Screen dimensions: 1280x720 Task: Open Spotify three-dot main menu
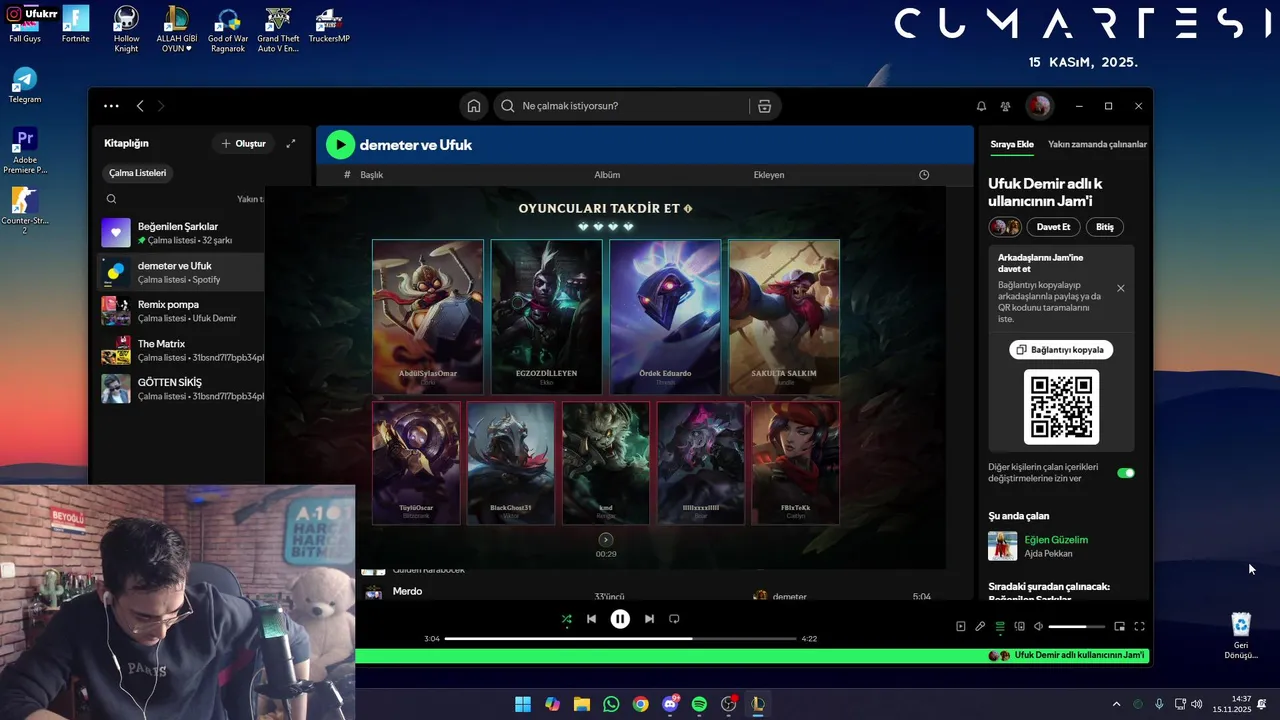(x=111, y=106)
